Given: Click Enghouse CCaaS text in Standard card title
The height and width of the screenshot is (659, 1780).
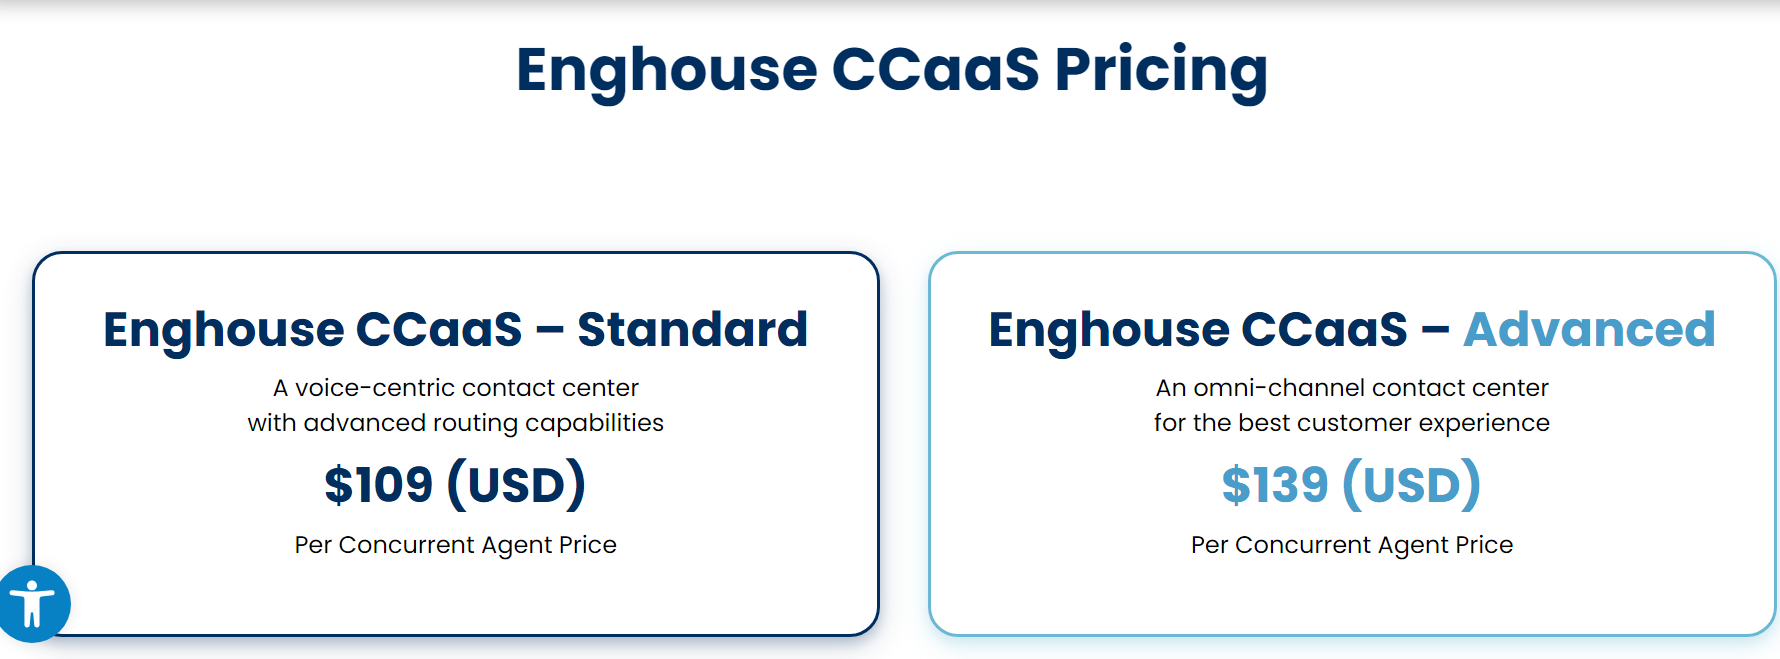Looking at the screenshot, I should pyautogui.click(x=312, y=329).
